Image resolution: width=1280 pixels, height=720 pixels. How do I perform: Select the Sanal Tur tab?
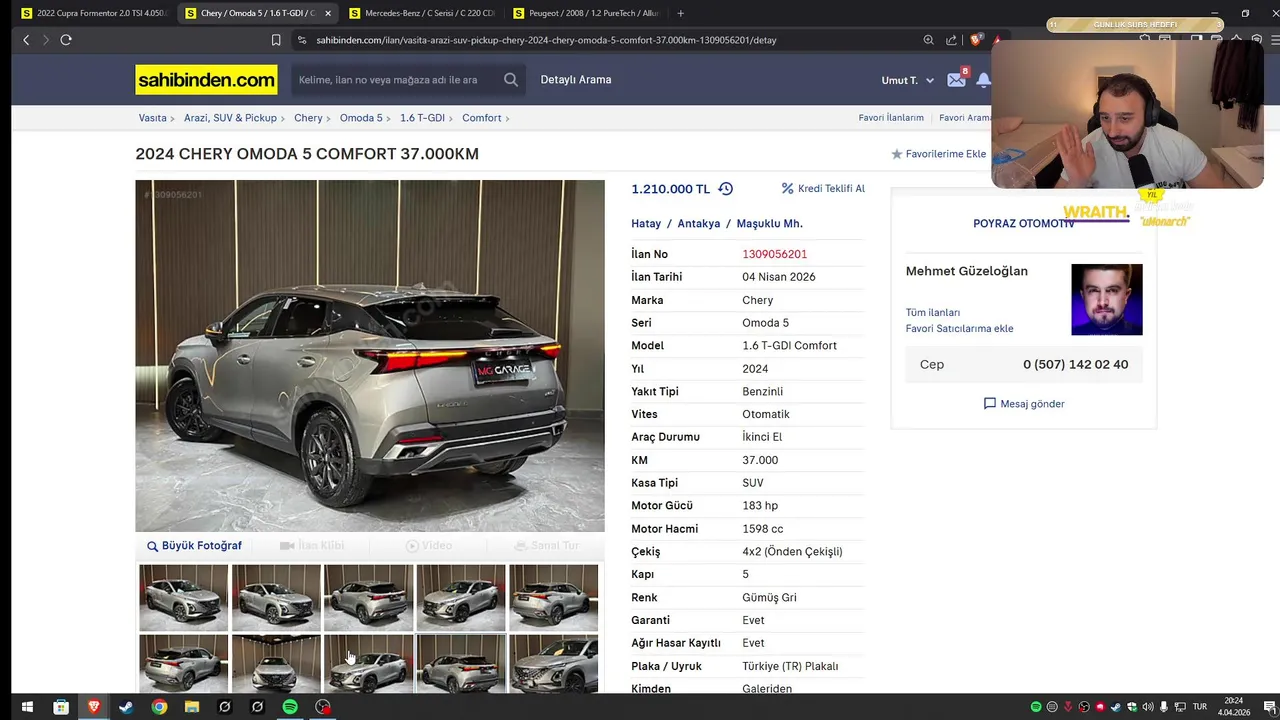(x=547, y=546)
